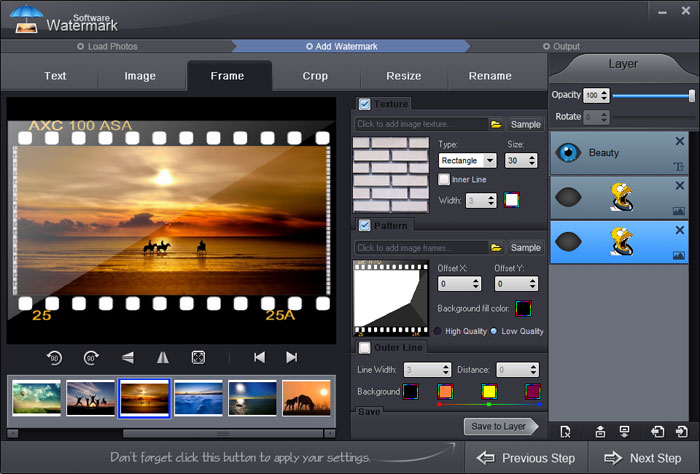Click Save to Layer button
Viewport: 700px width, 474px height.
(500, 426)
